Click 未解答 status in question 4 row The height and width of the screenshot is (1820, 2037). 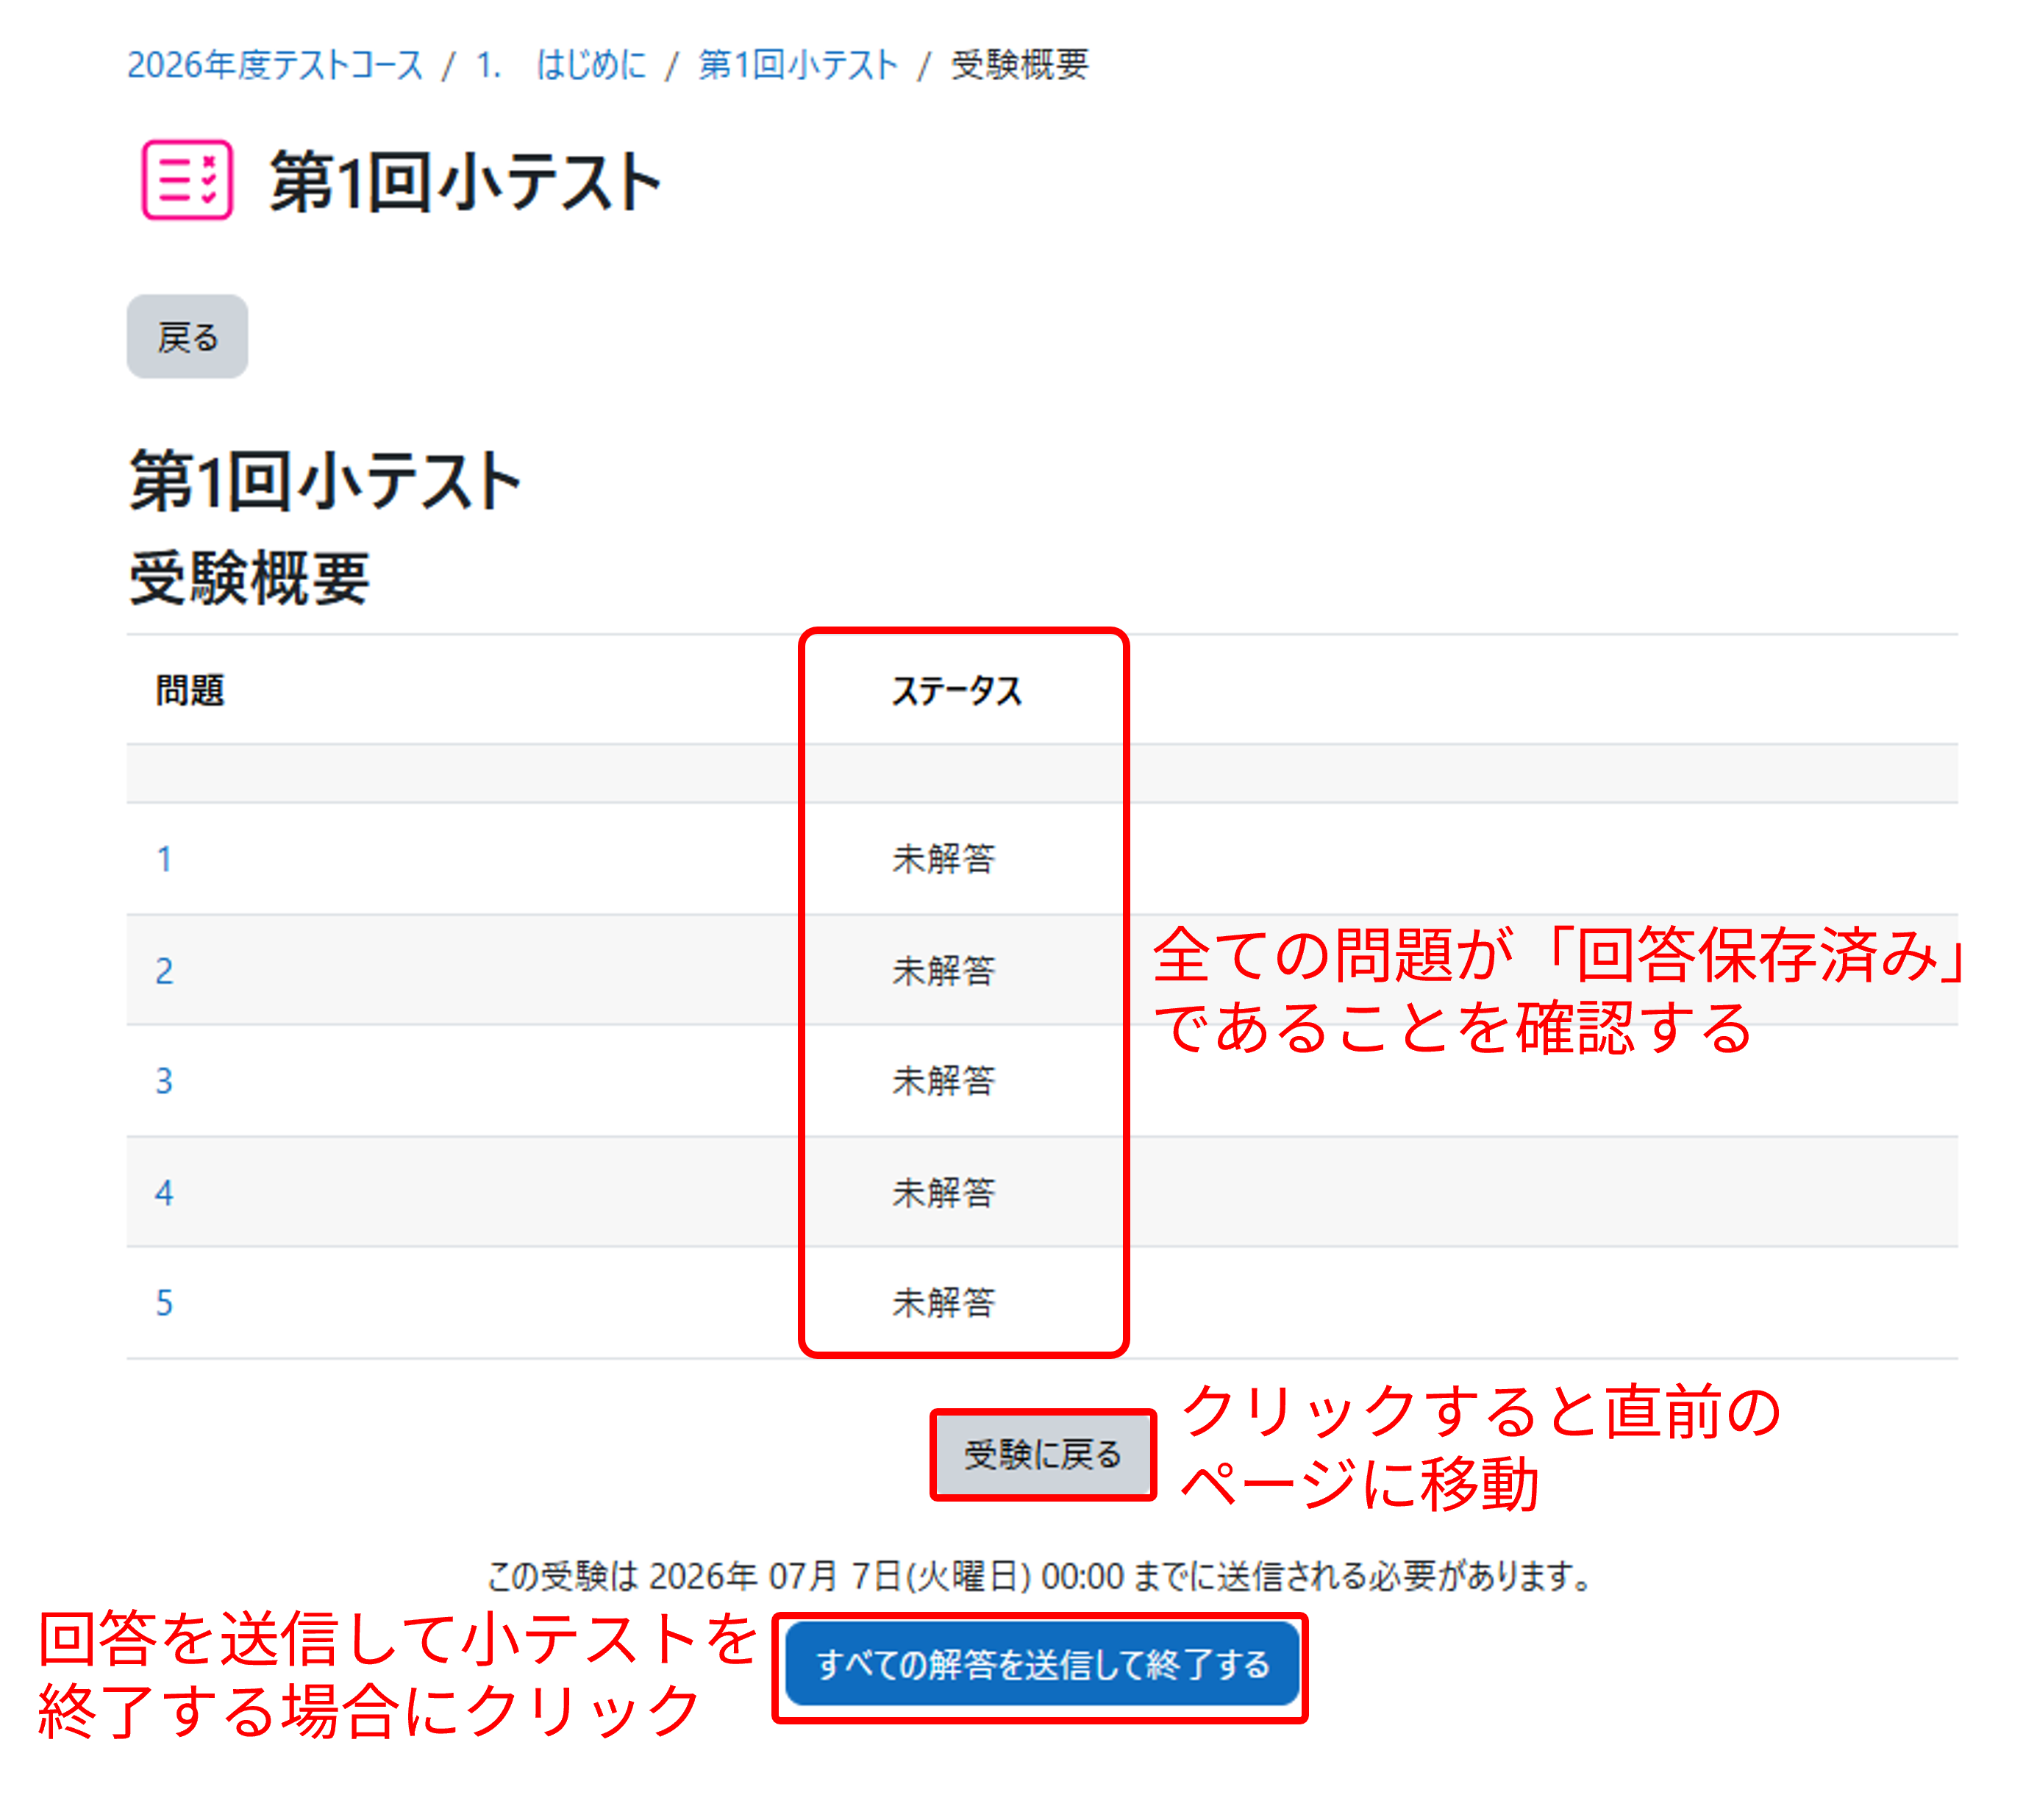coord(944,1193)
